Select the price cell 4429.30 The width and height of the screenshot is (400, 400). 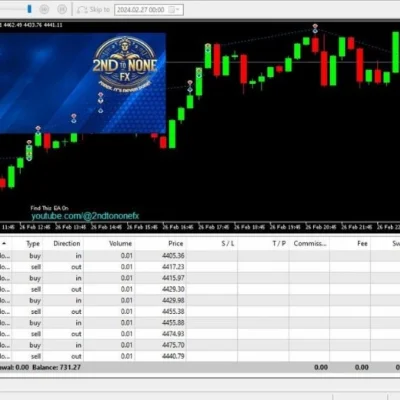pyautogui.click(x=173, y=289)
